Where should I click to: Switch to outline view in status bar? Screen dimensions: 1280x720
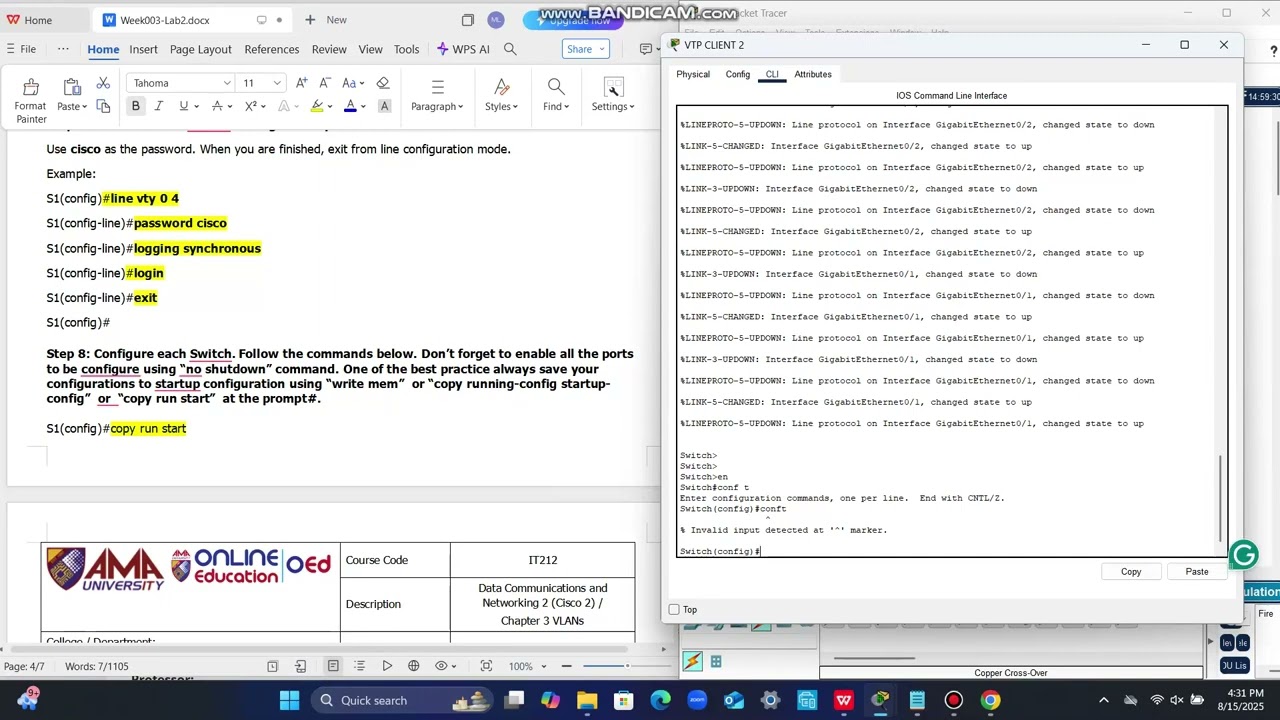pos(361,666)
